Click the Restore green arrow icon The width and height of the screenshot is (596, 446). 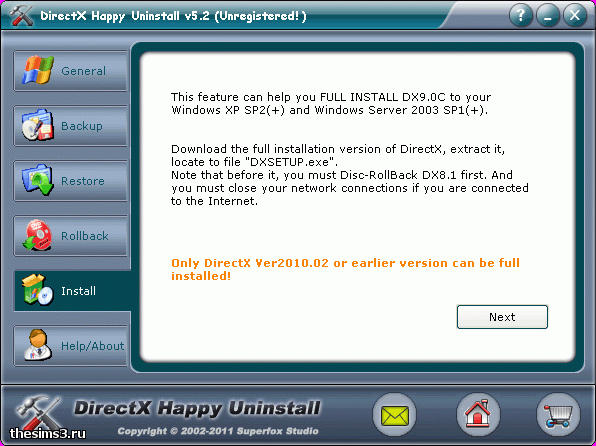coord(37,180)
